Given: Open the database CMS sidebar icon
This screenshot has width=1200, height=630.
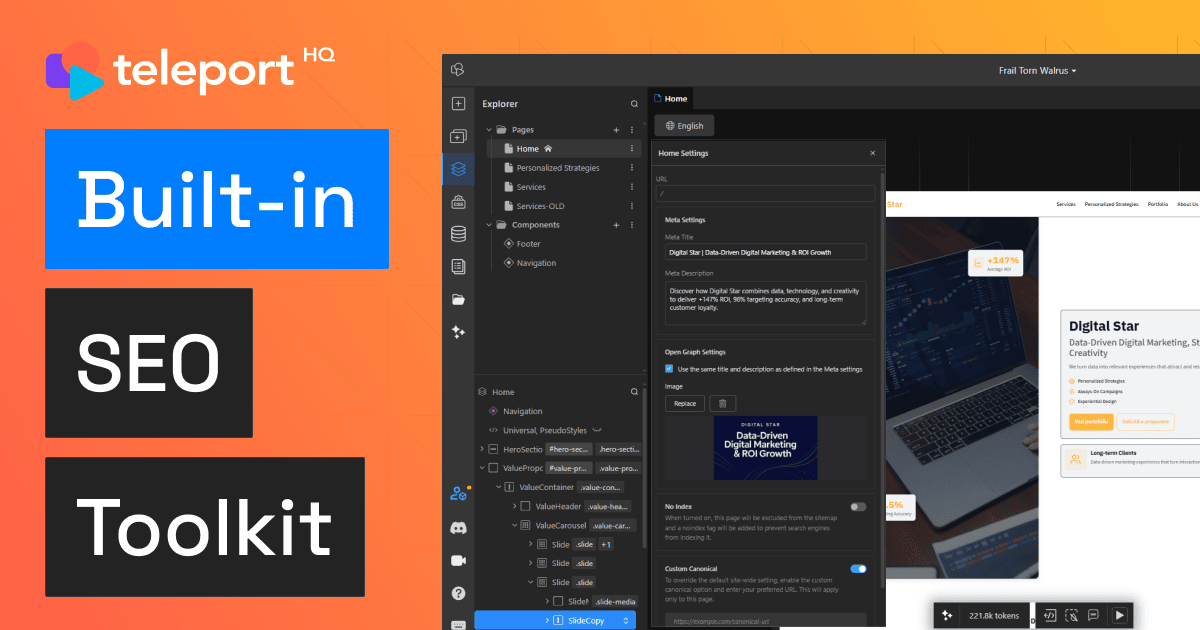Looking at the screenshot, I should pyautogui.click(x=458, y=234).
